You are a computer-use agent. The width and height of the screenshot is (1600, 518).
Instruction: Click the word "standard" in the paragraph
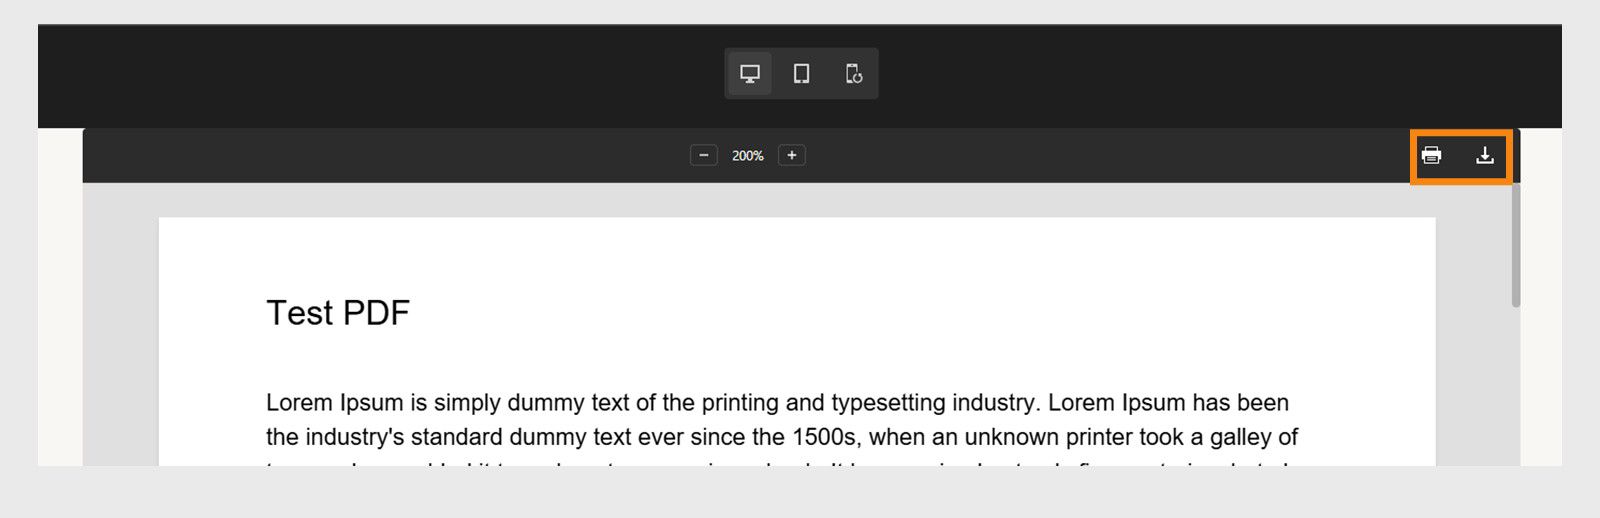(456, 437)
